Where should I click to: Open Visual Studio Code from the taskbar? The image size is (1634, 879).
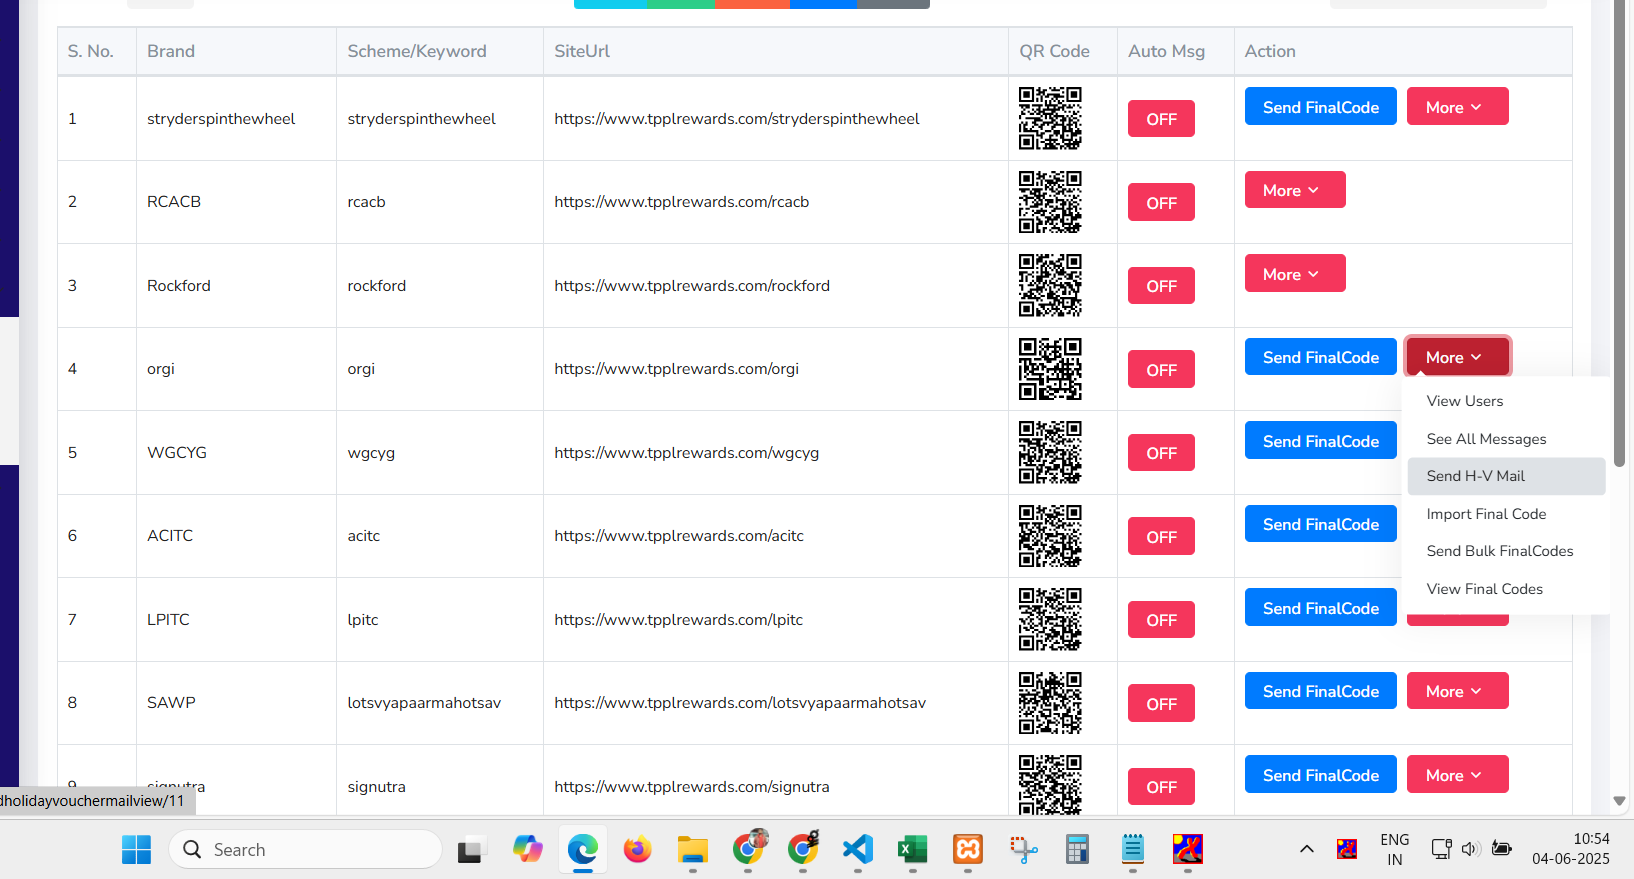(858, 850)
